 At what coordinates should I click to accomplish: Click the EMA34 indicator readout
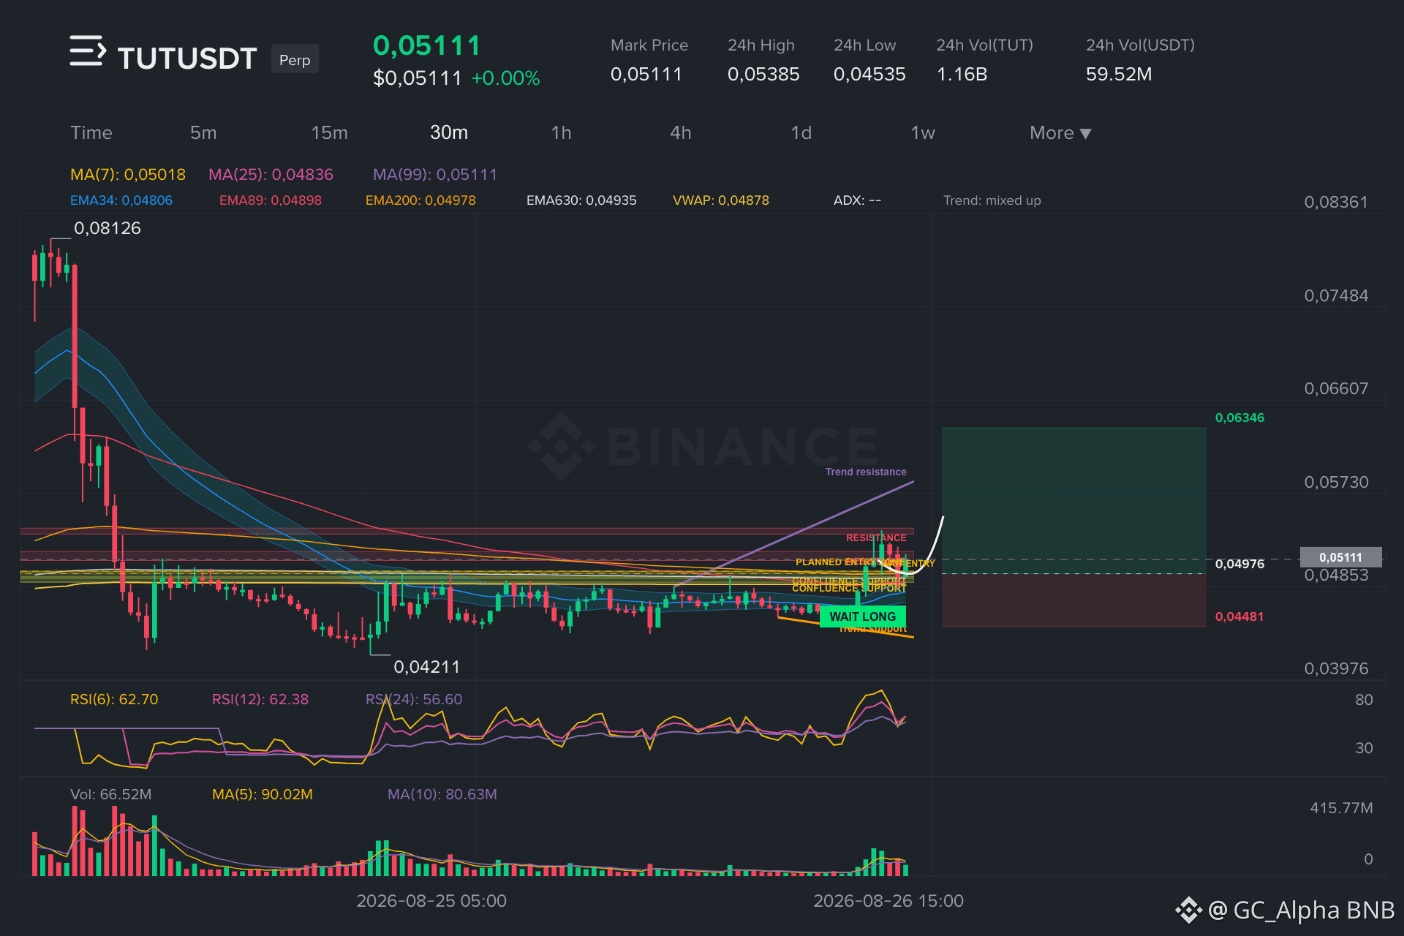(x=121, y=201)
